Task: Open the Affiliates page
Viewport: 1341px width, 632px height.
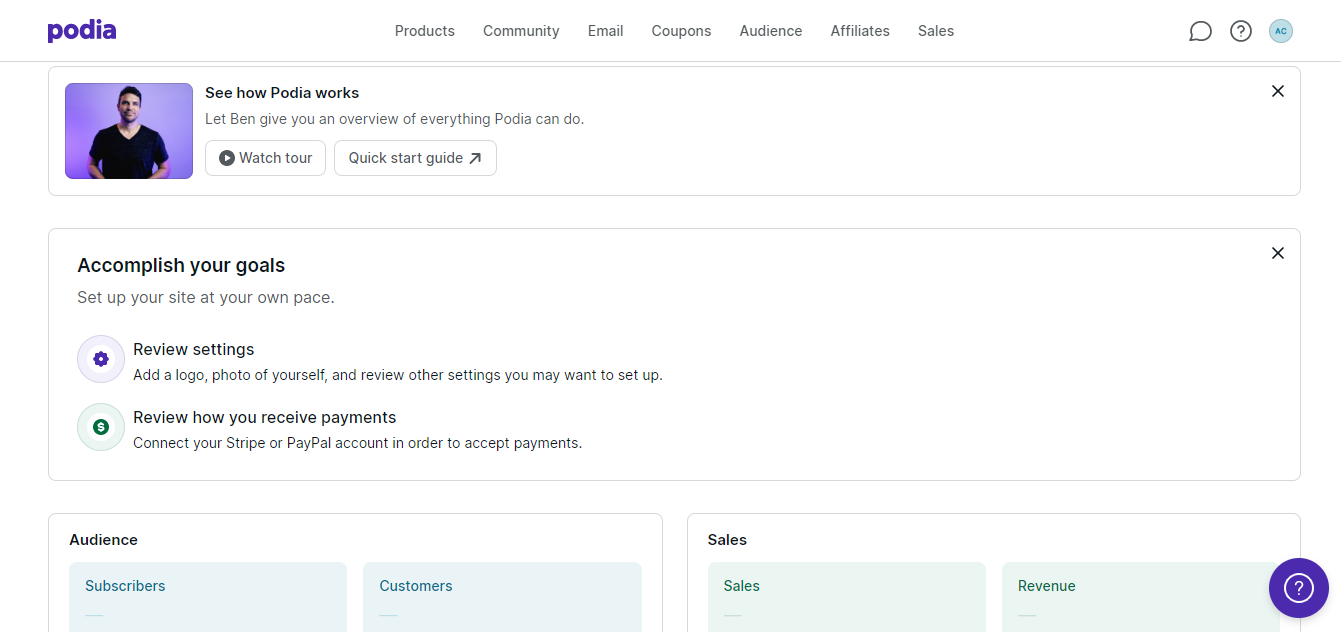Action: pyautogui.click(x=860, y=31)
